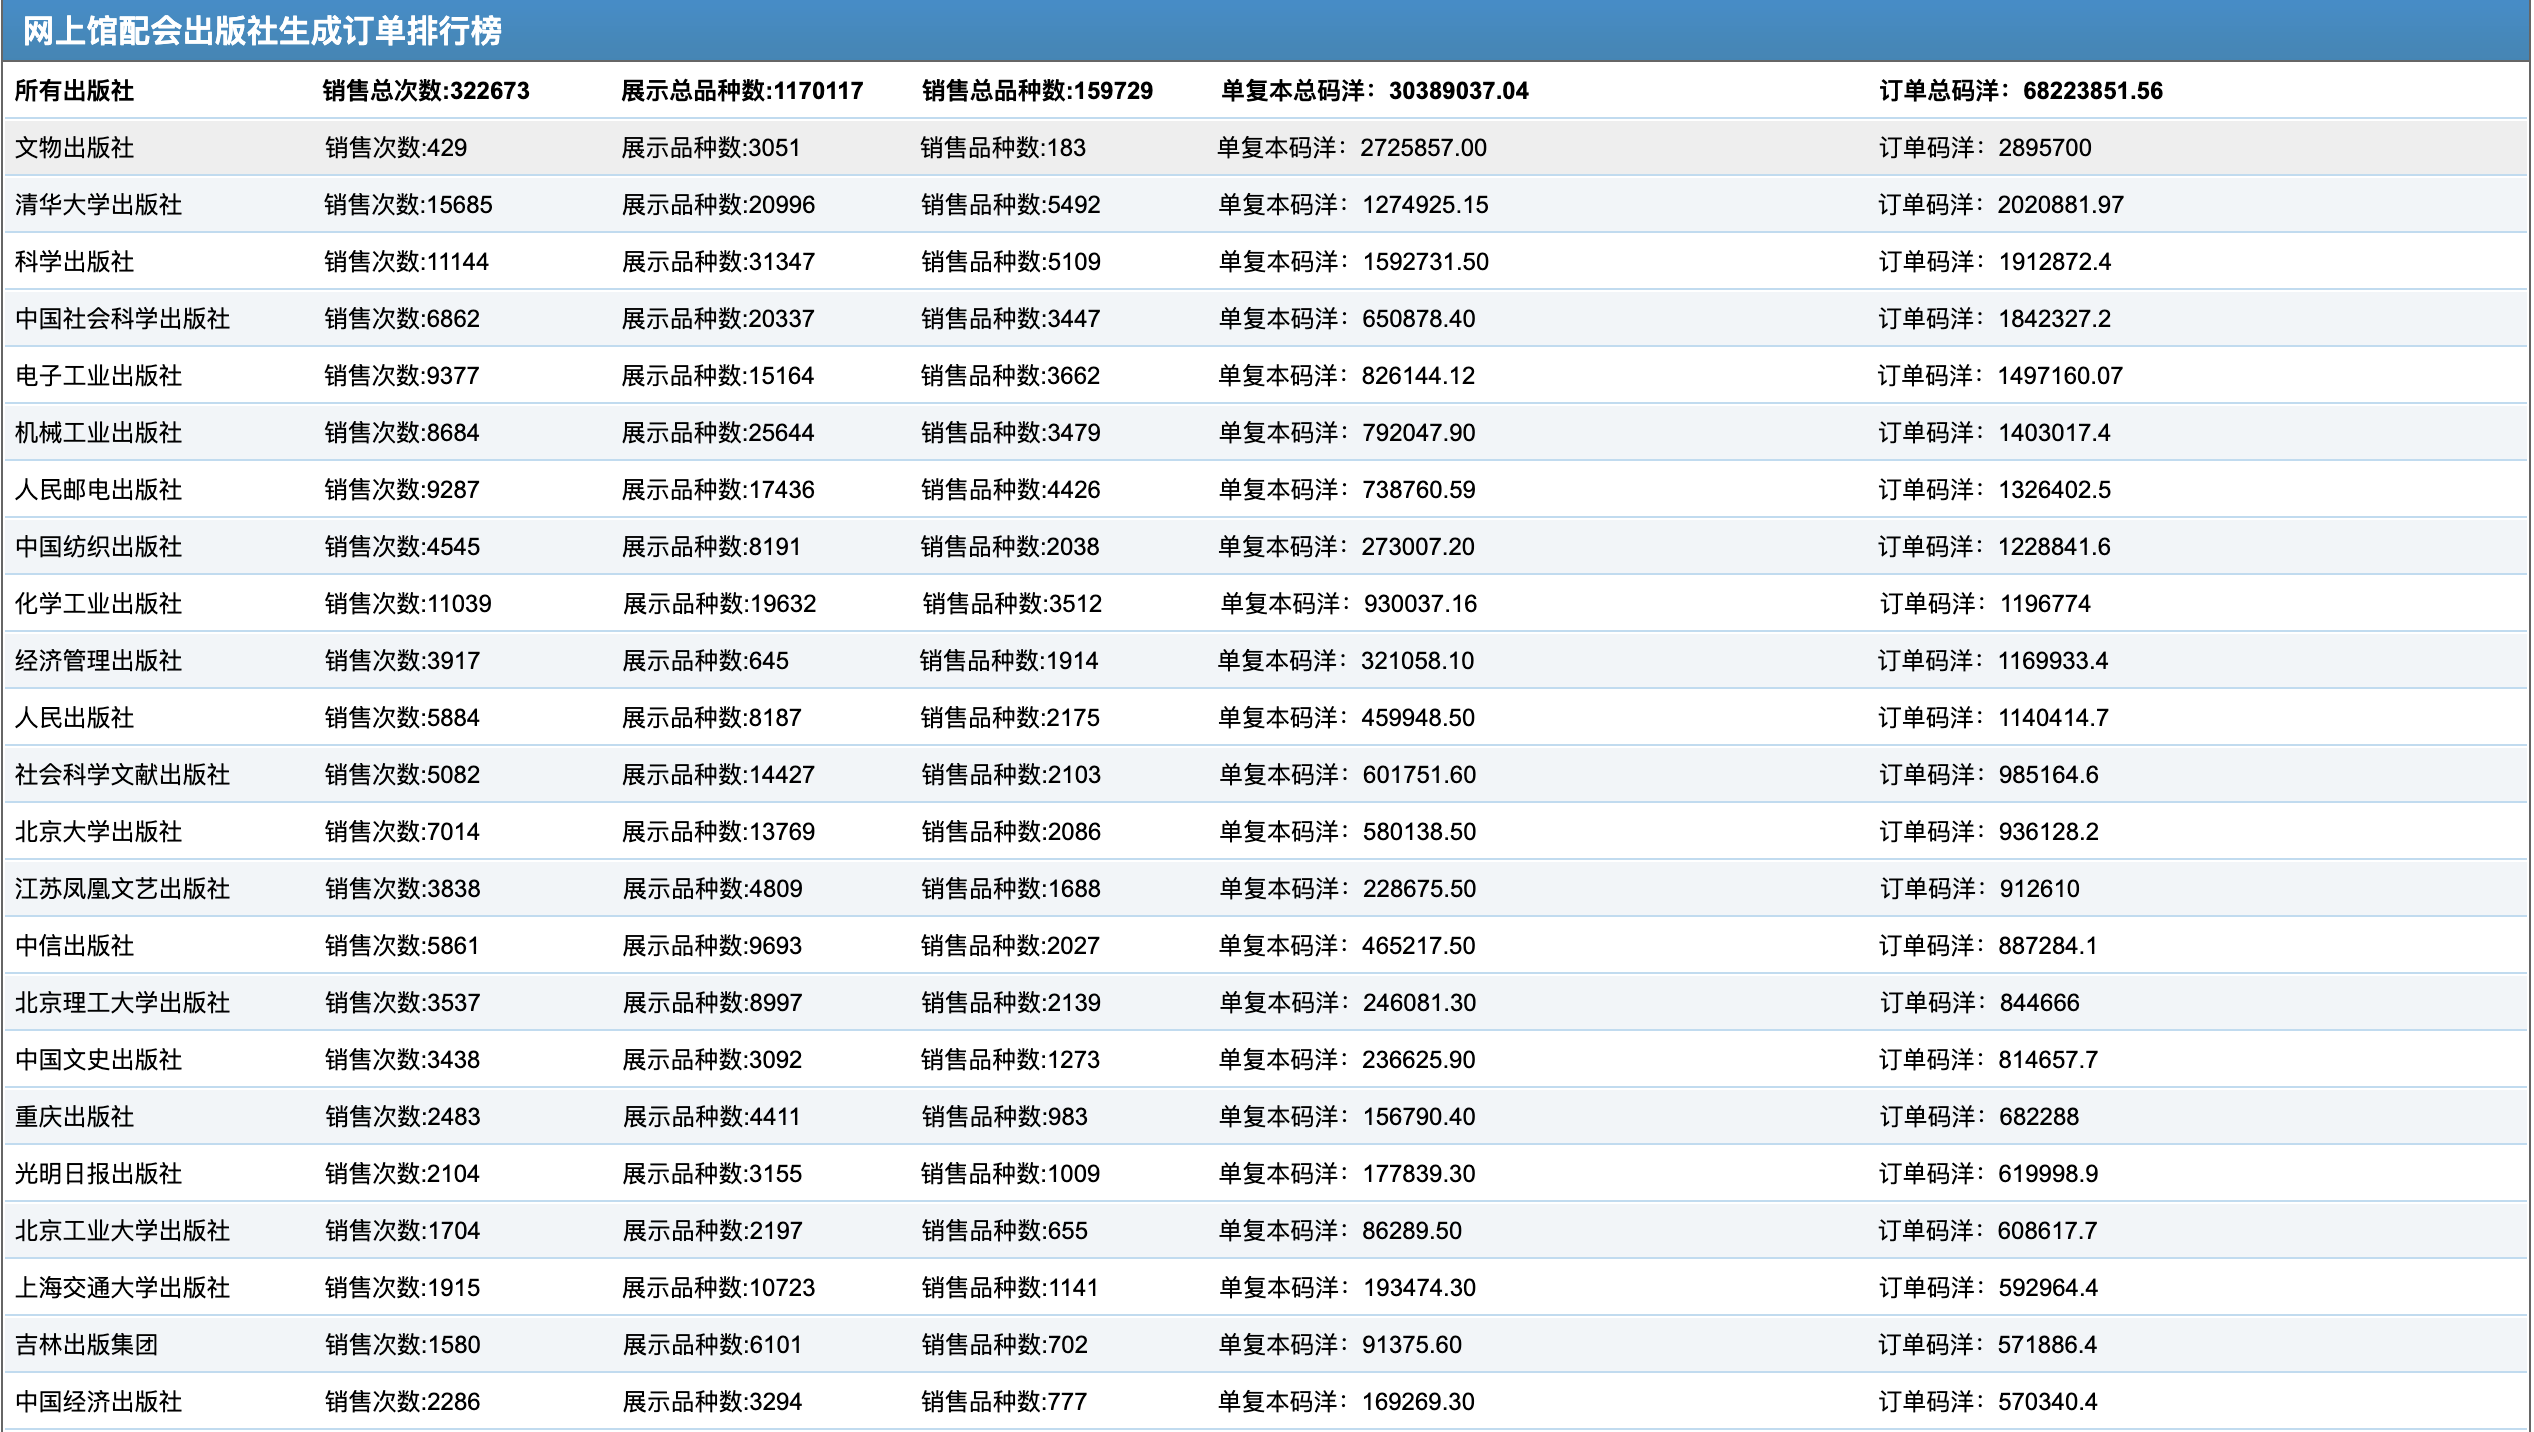Click the 经济管理出版社 publisher
This screenshot has width=2534, height=1432.
(x=98, y=661)
